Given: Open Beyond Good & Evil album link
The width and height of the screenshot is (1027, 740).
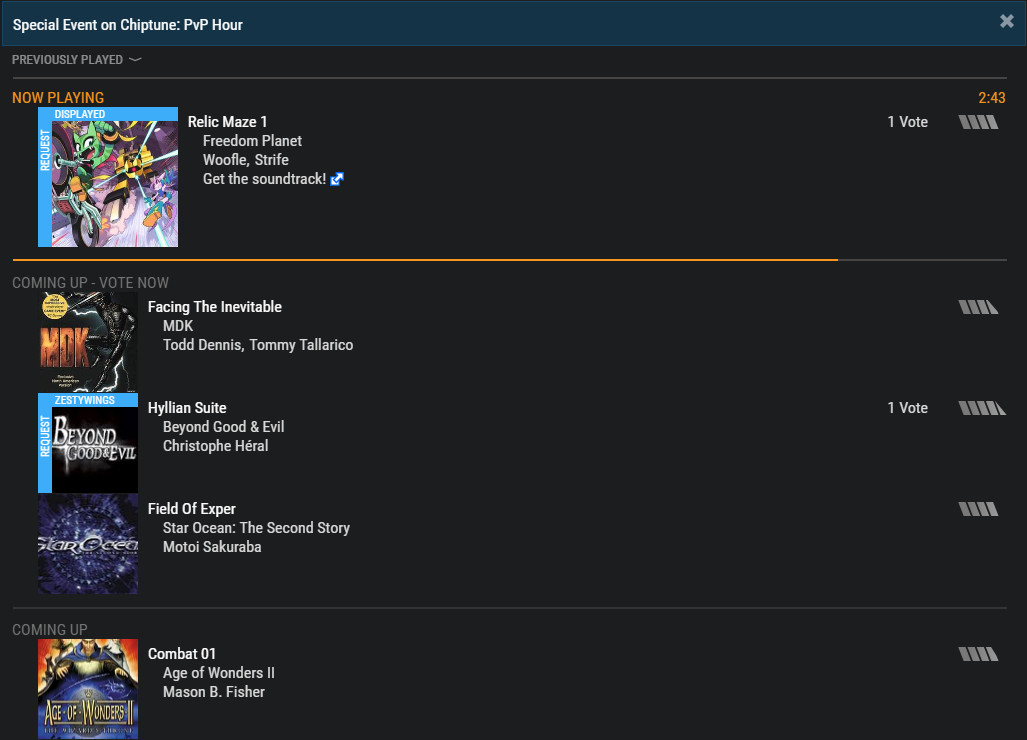Looking at the screenshot, I should (x=223, y=426).
